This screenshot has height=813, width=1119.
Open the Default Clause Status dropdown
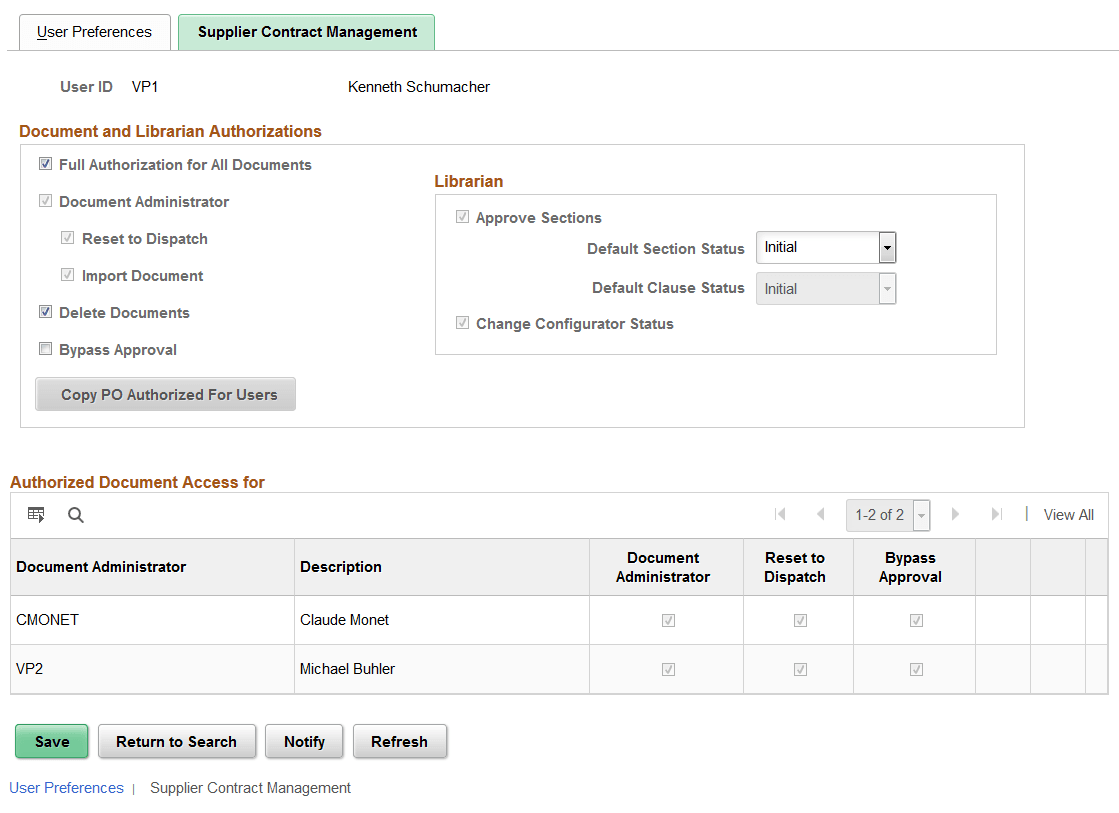coord(887,288)
